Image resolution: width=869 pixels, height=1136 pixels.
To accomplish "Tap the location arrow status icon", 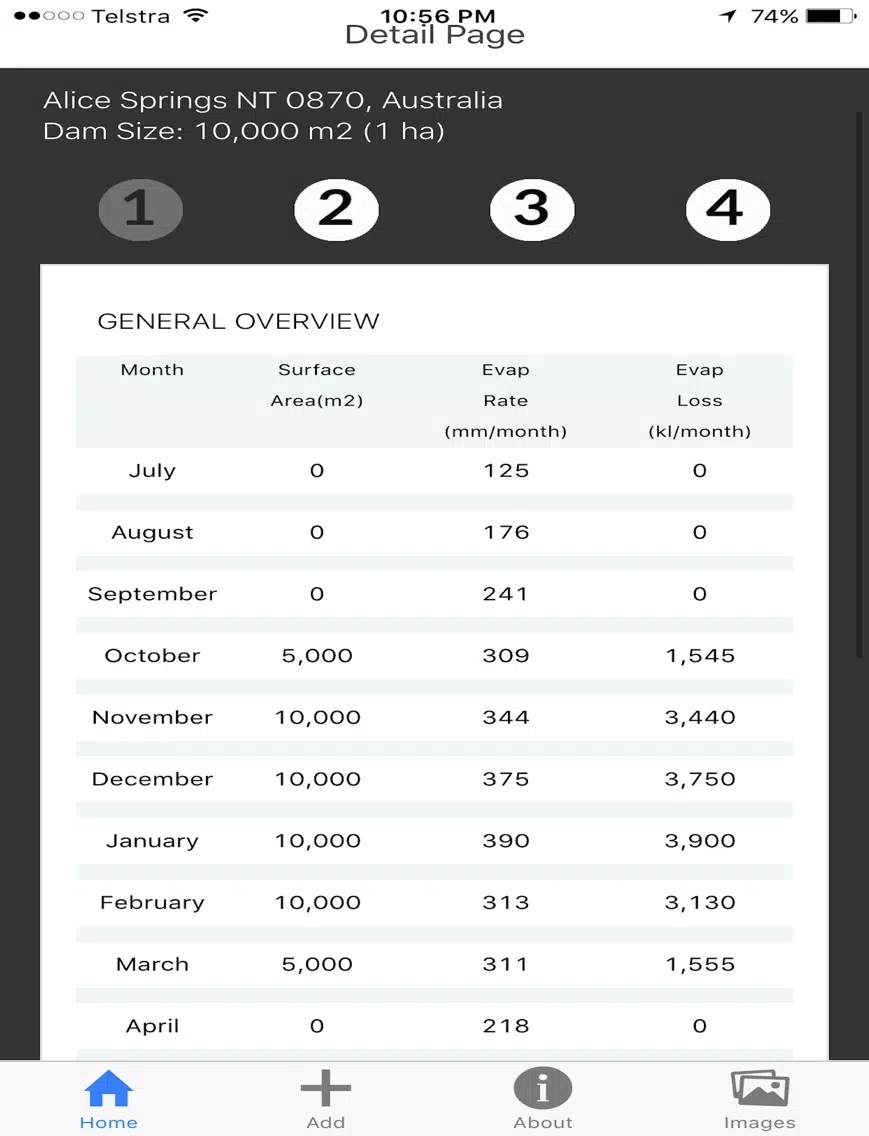I will click(x=728, y=16).
